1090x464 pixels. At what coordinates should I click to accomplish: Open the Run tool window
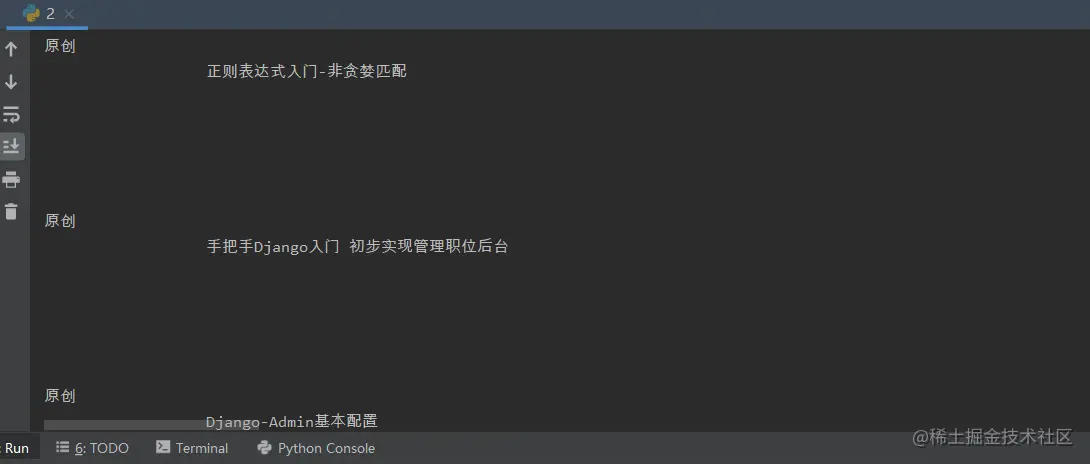tap(17, 448)
